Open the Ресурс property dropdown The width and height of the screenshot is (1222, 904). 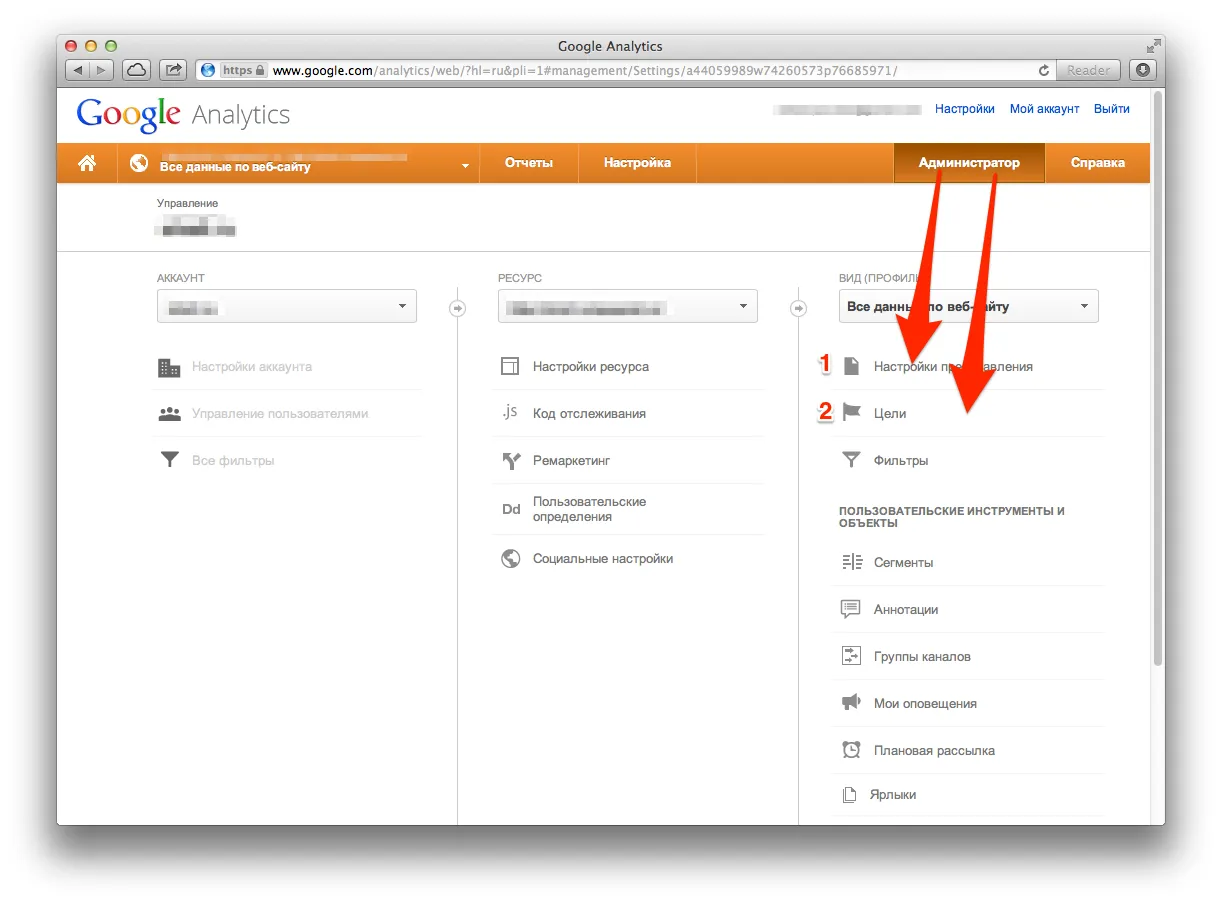627,306
